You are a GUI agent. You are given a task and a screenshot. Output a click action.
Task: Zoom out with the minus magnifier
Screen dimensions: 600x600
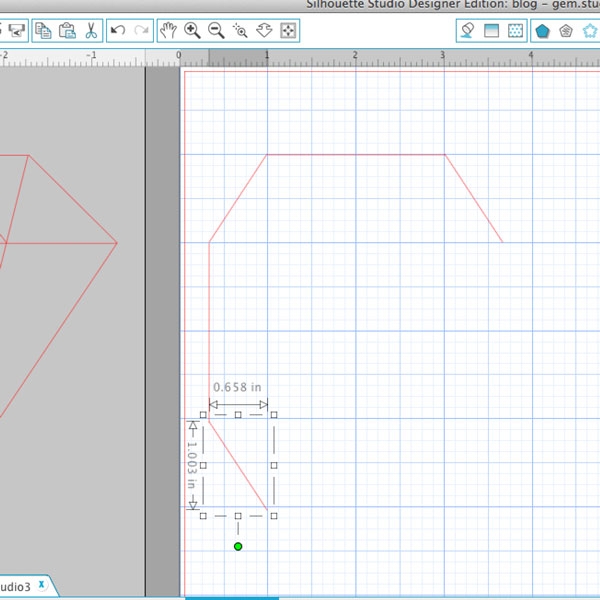(x=216, y=31)
